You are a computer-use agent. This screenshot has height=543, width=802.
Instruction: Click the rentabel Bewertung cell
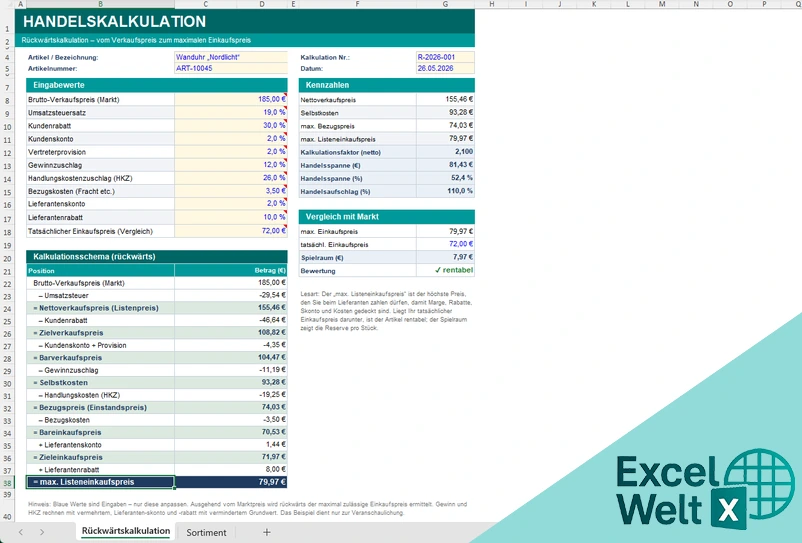click(445, 270)
